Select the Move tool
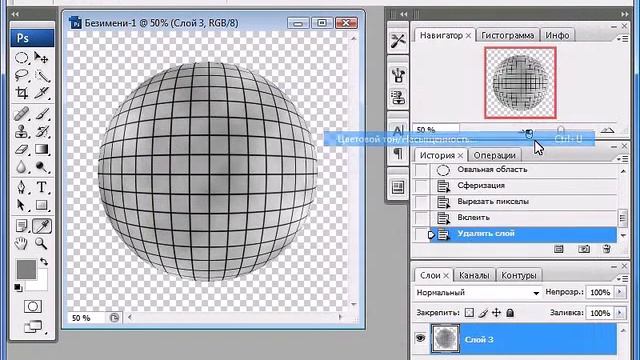 pos(41,58)
